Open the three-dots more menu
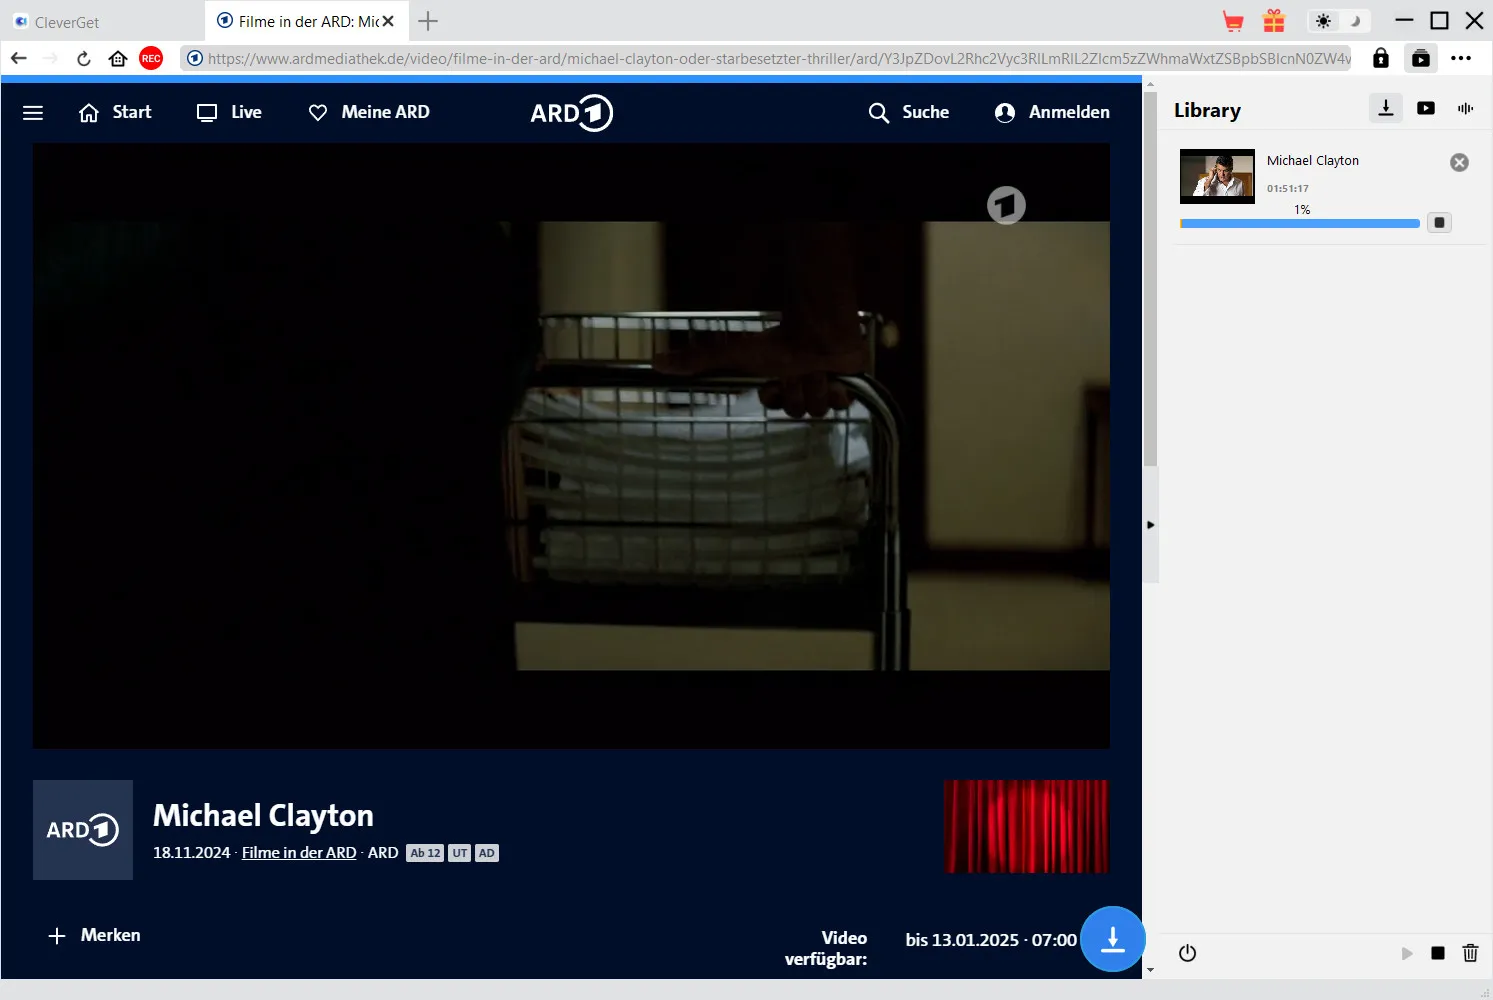 pyautogui.click(x=1461, y=58)
